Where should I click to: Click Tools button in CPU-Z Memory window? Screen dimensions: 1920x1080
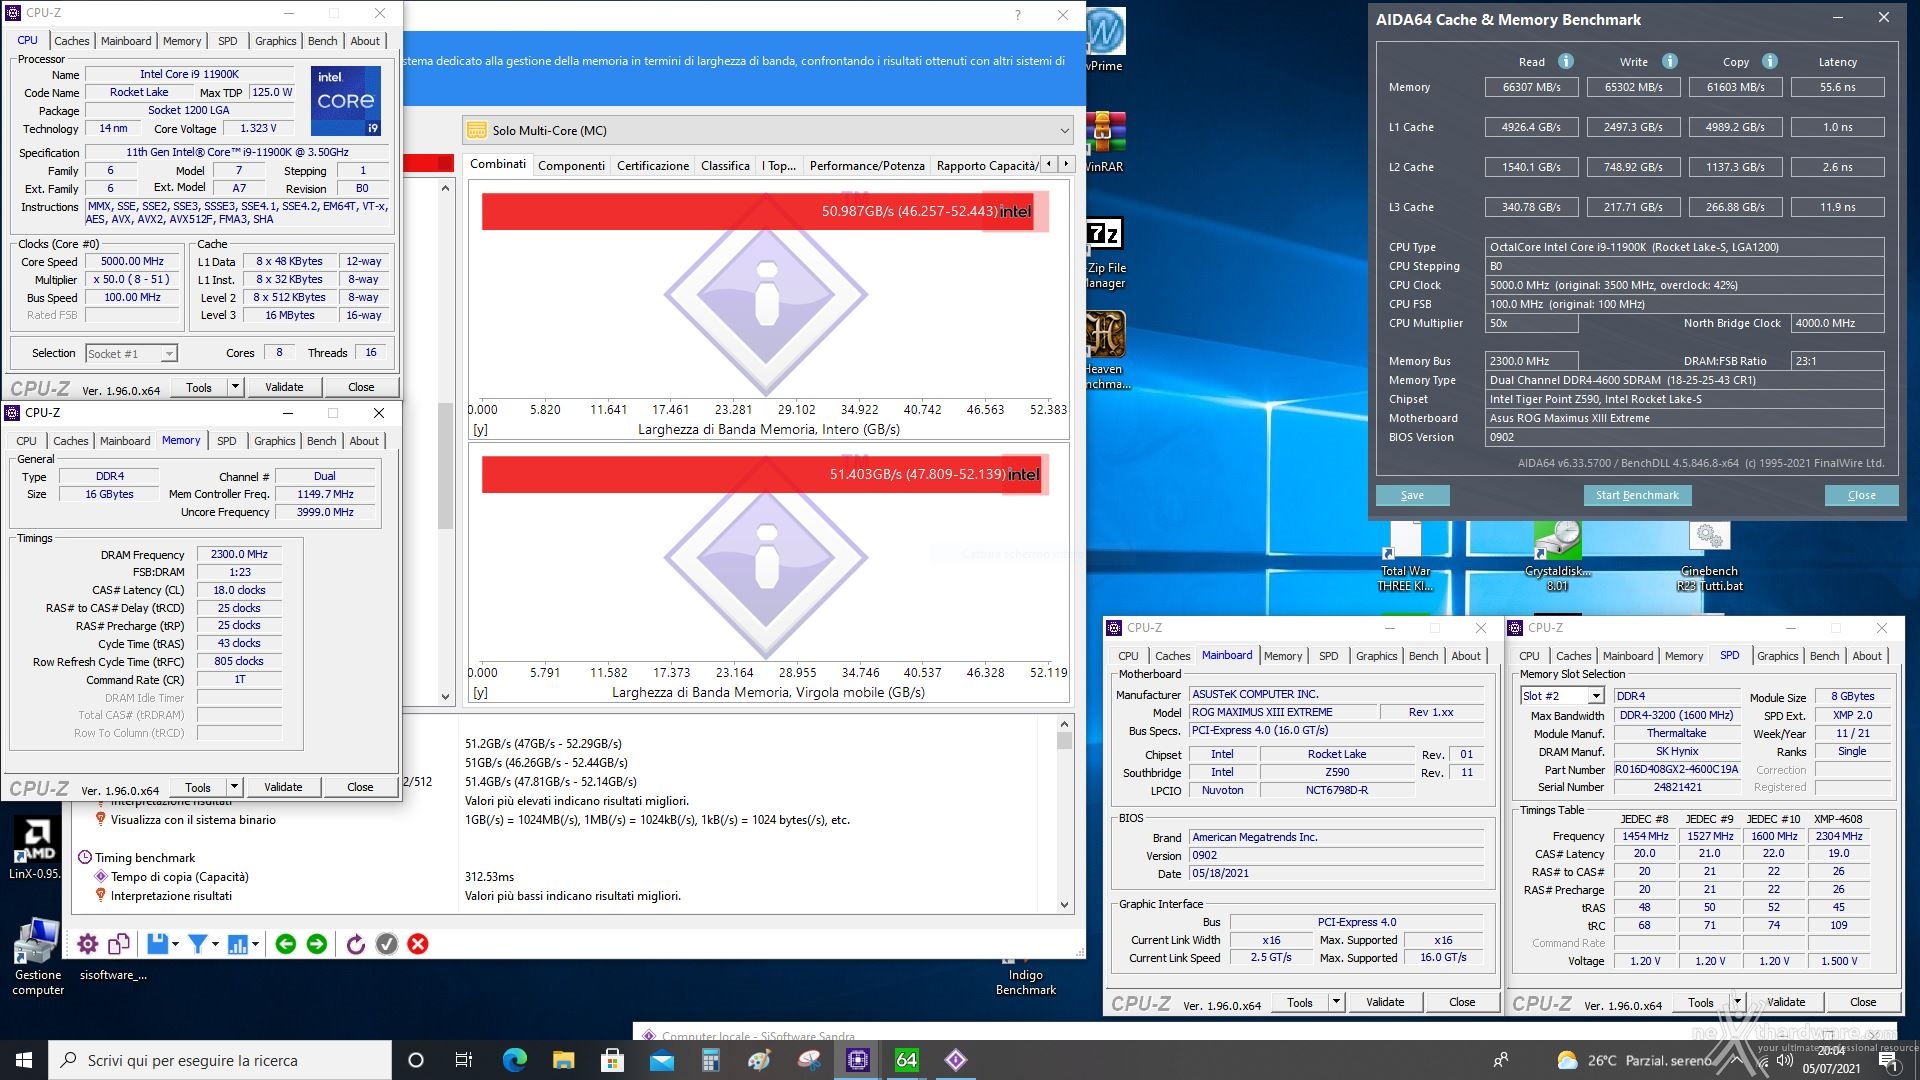[x=198, y=787]
